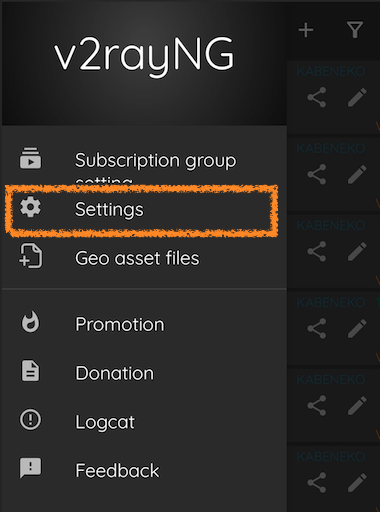Share the last KABENEKO server
This screenshot has width=380, height=512.
[317, 482]
